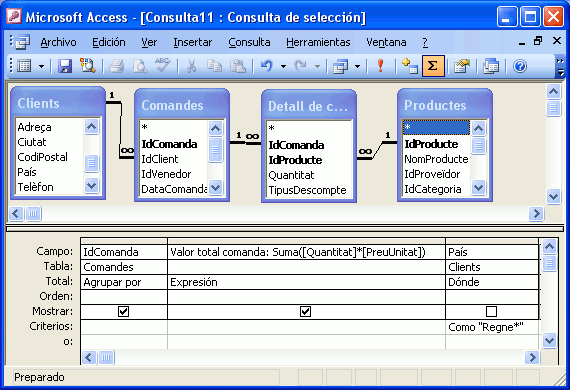This screenshot has height=390, width=570.
Task: Uncheck Mostrar for Valor total comanda column
Action: [x=305, y=311]
